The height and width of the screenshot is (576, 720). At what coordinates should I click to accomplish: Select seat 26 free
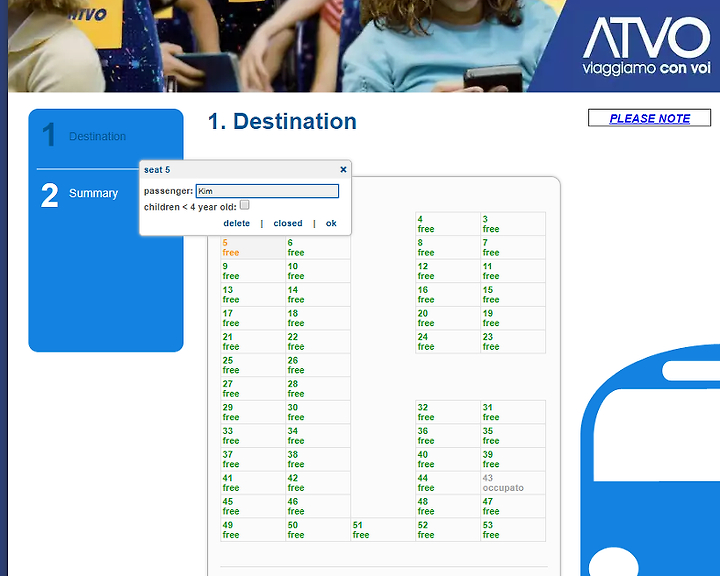318,365
